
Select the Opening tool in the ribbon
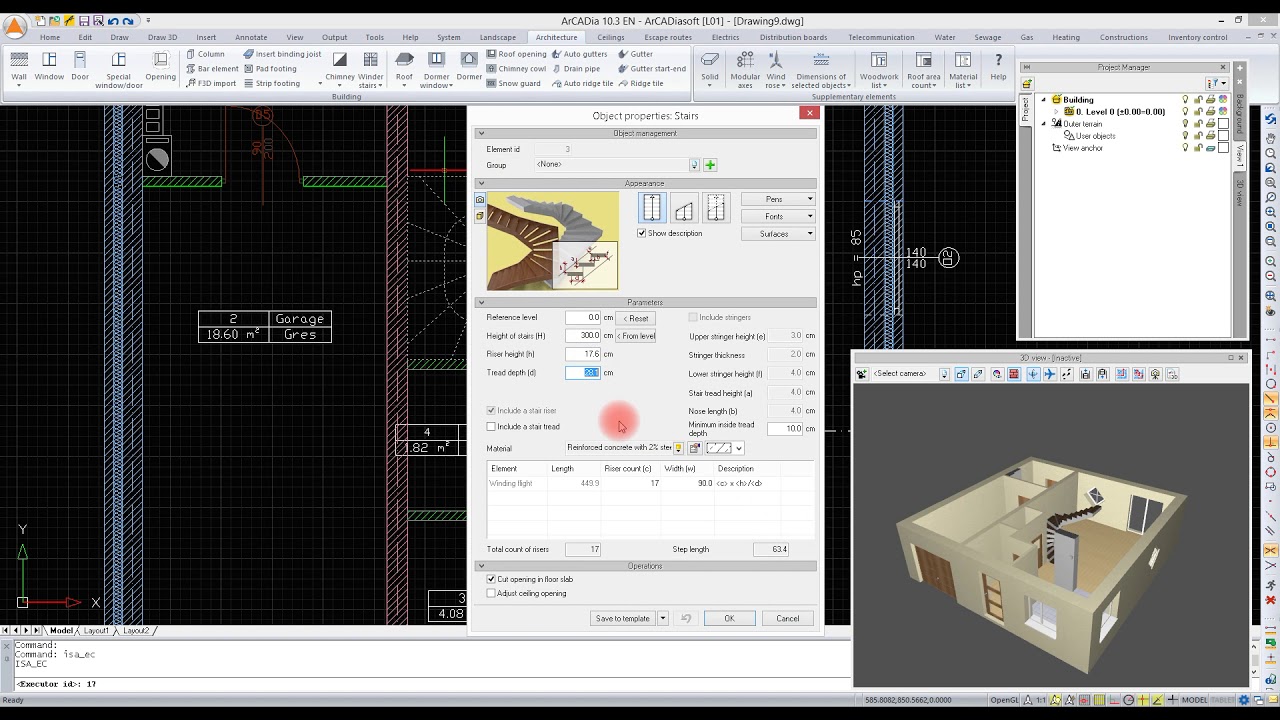(x=160, y=67)
